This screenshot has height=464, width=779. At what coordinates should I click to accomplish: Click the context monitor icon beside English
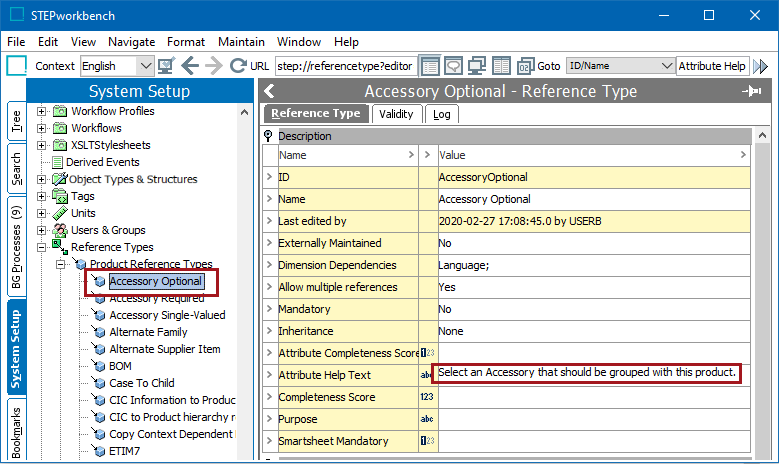166,66
